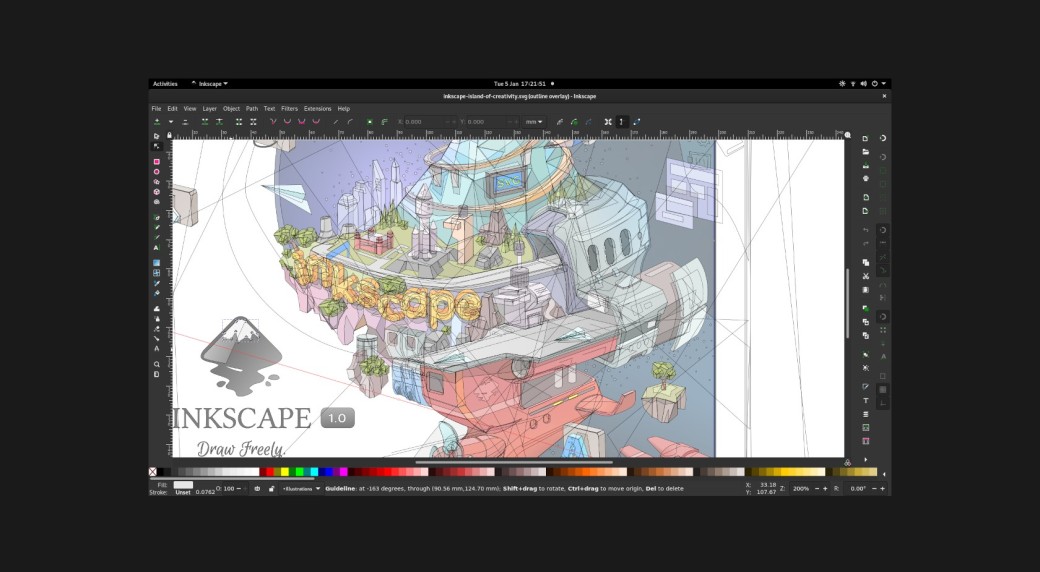The width and height of the screenshot is (1040, 572).
Task: Toggle current layer visibility eye icon
Action: click(257, 489)
